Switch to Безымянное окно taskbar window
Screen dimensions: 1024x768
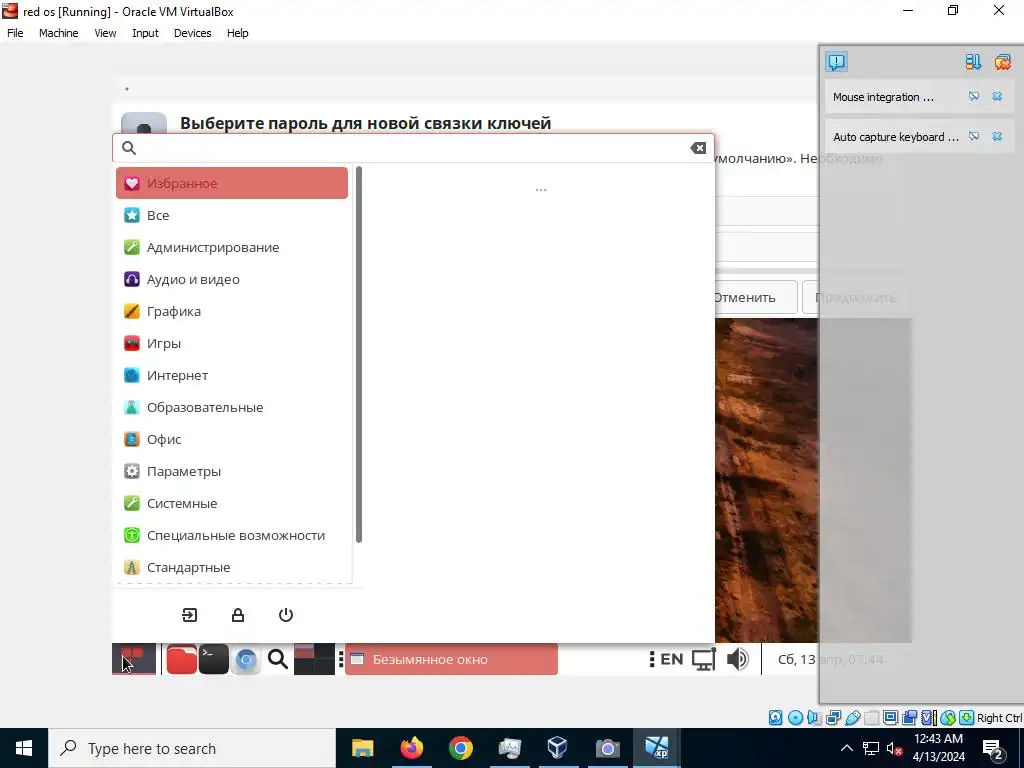coord(451,659)
